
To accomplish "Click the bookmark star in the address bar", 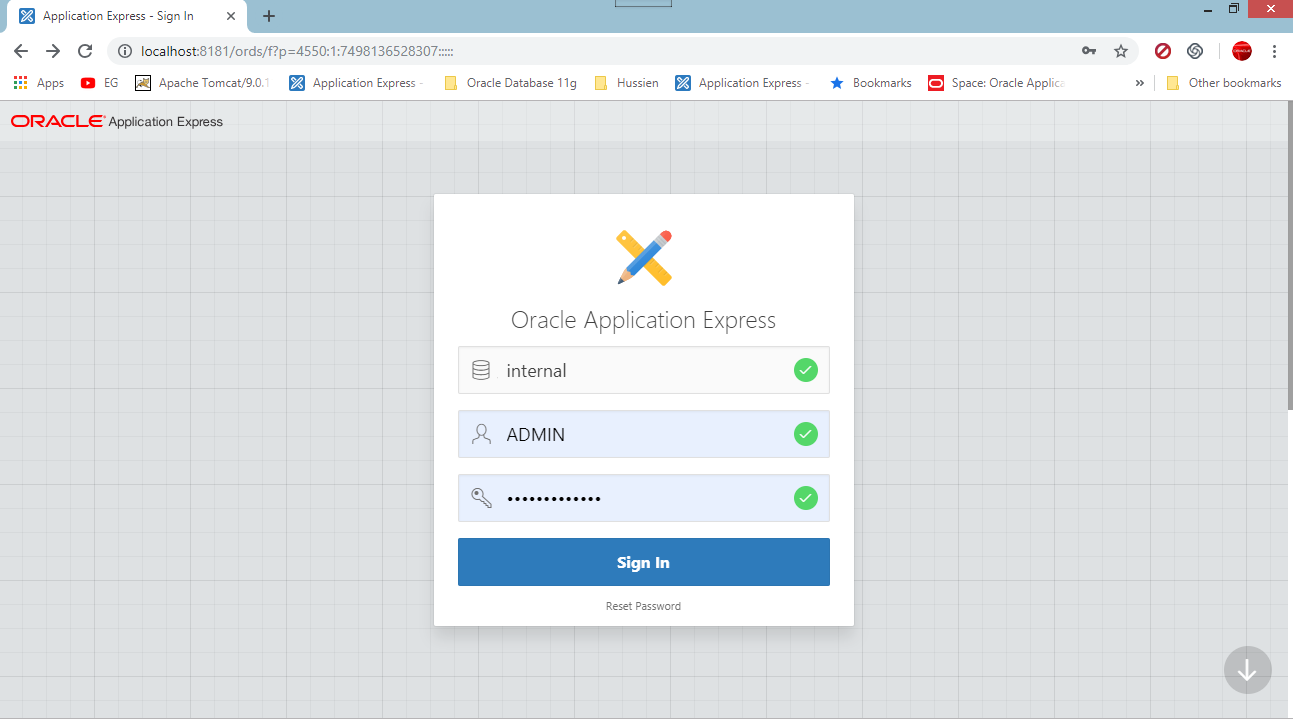I will [x=1121, y=51].
